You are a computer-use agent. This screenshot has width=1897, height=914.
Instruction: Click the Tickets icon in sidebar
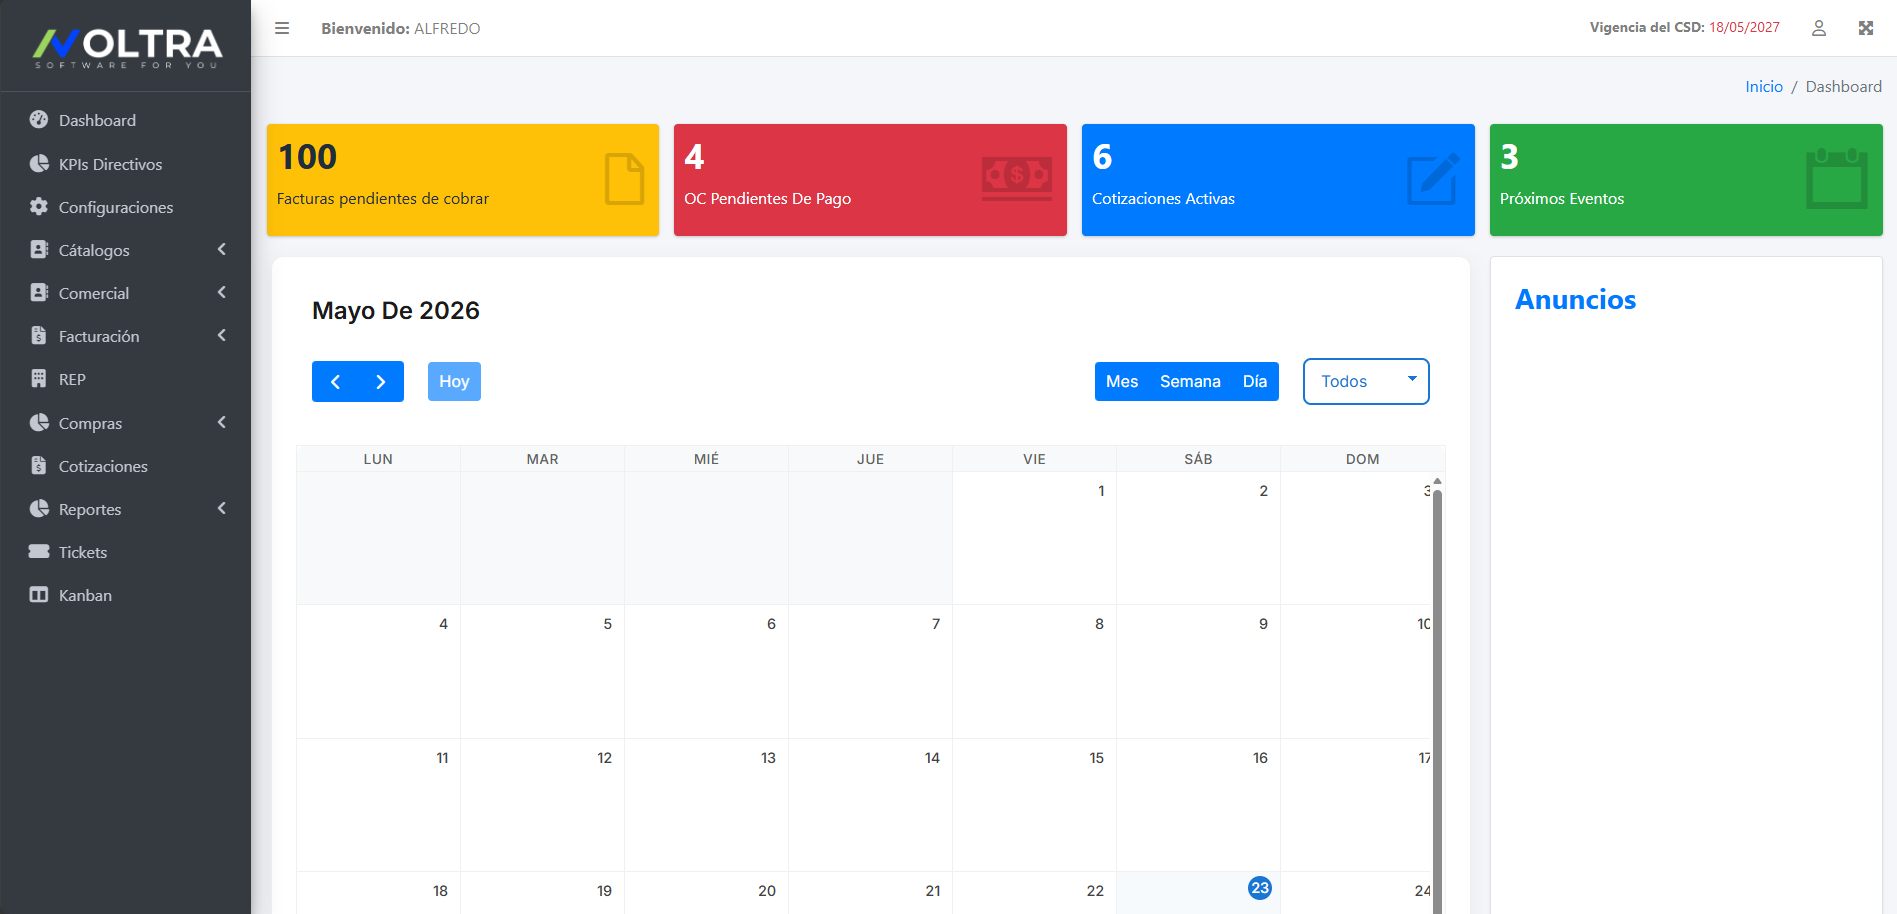tap(39, 552)
